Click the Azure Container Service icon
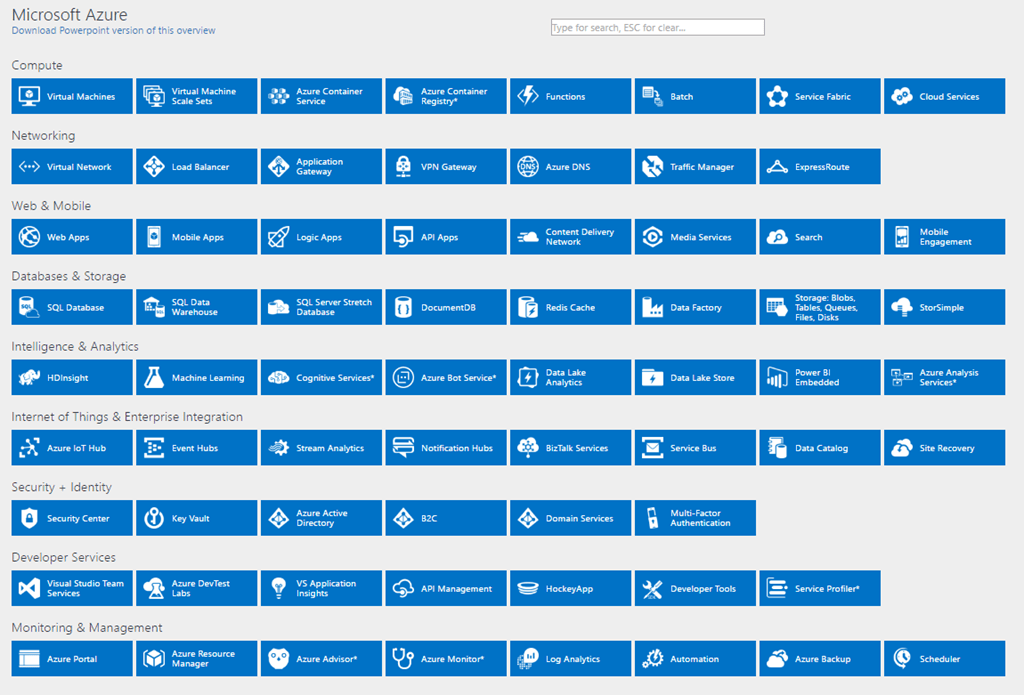 [x=279, y=96]
